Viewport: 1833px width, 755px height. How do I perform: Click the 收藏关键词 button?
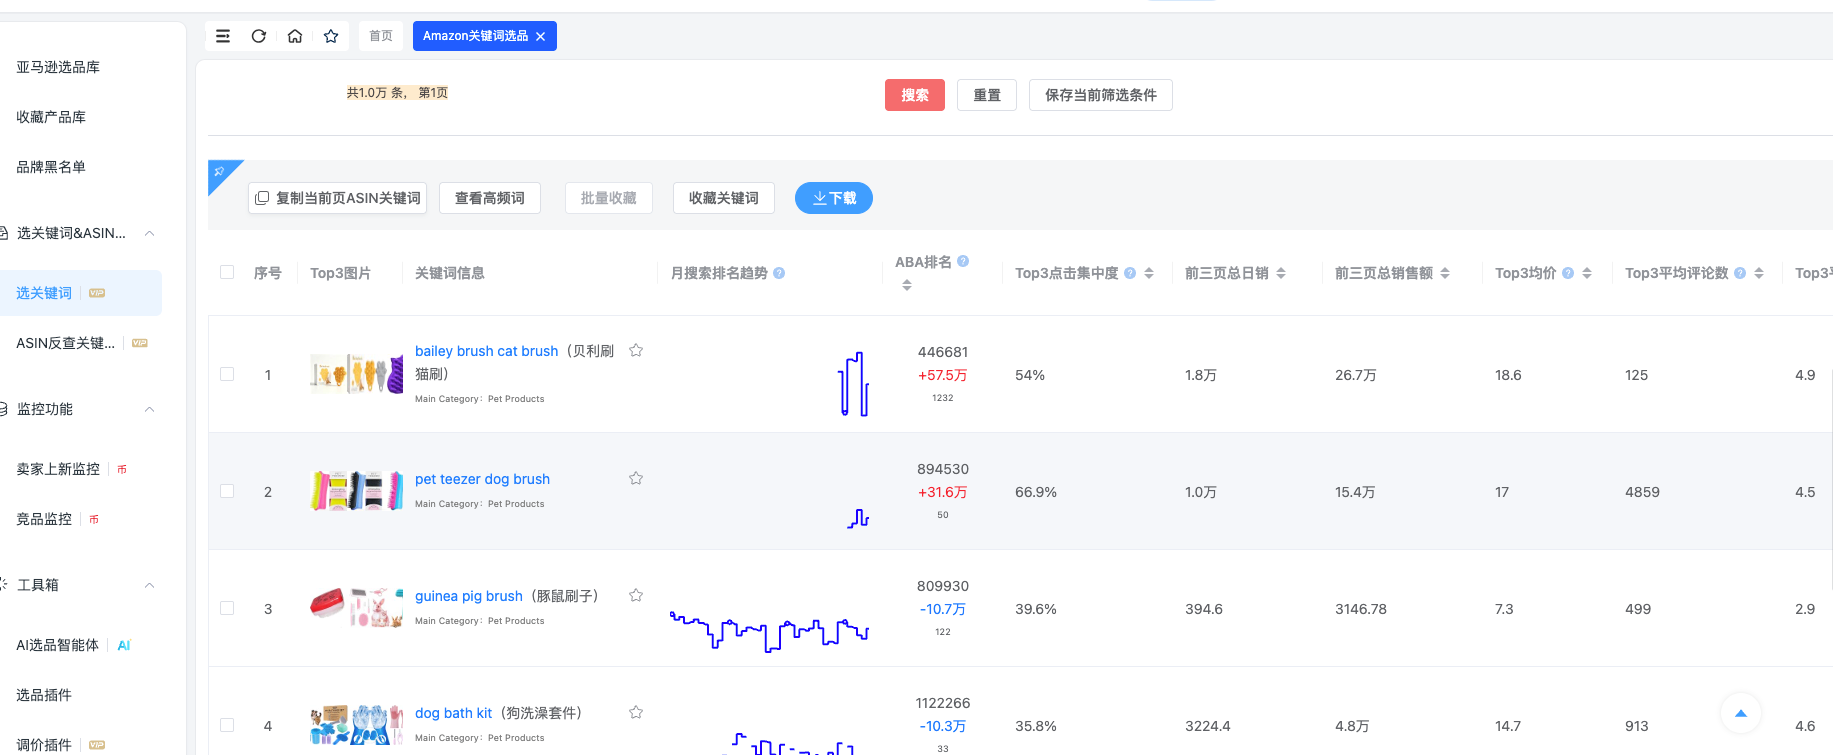(x=724, y=198)
